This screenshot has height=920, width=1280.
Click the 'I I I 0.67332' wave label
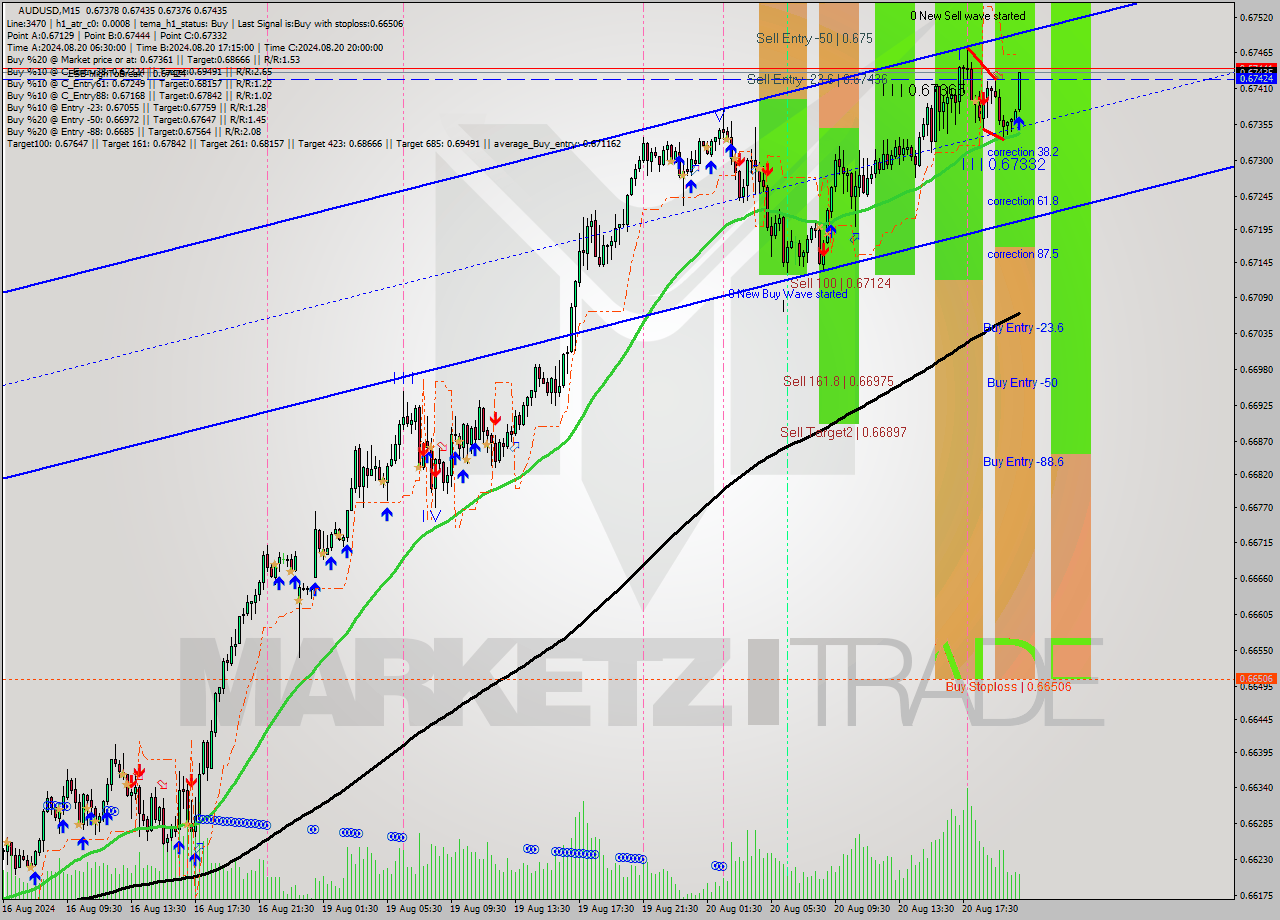(1003, 164)
